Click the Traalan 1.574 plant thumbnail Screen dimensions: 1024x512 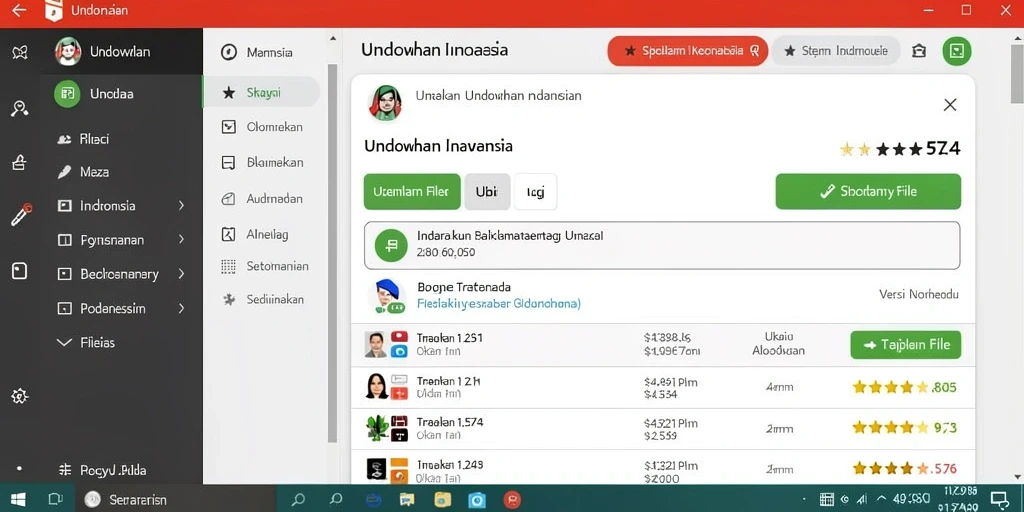[x=377, y=428]
